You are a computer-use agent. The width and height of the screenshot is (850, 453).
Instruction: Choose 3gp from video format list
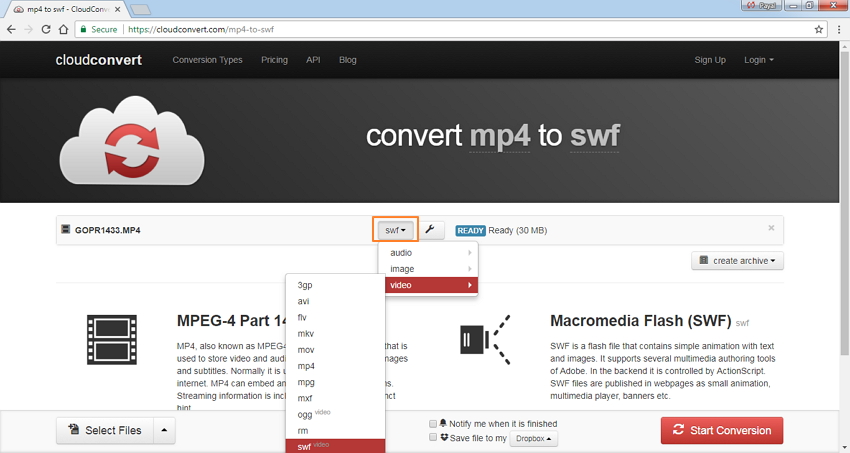coord(335,285)
